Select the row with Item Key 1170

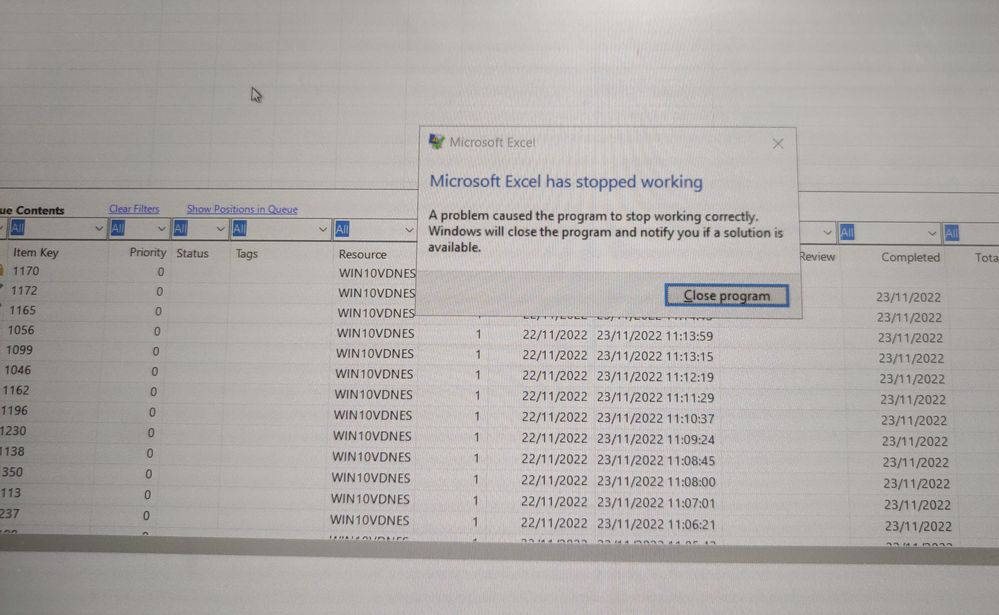coord(26,271)
